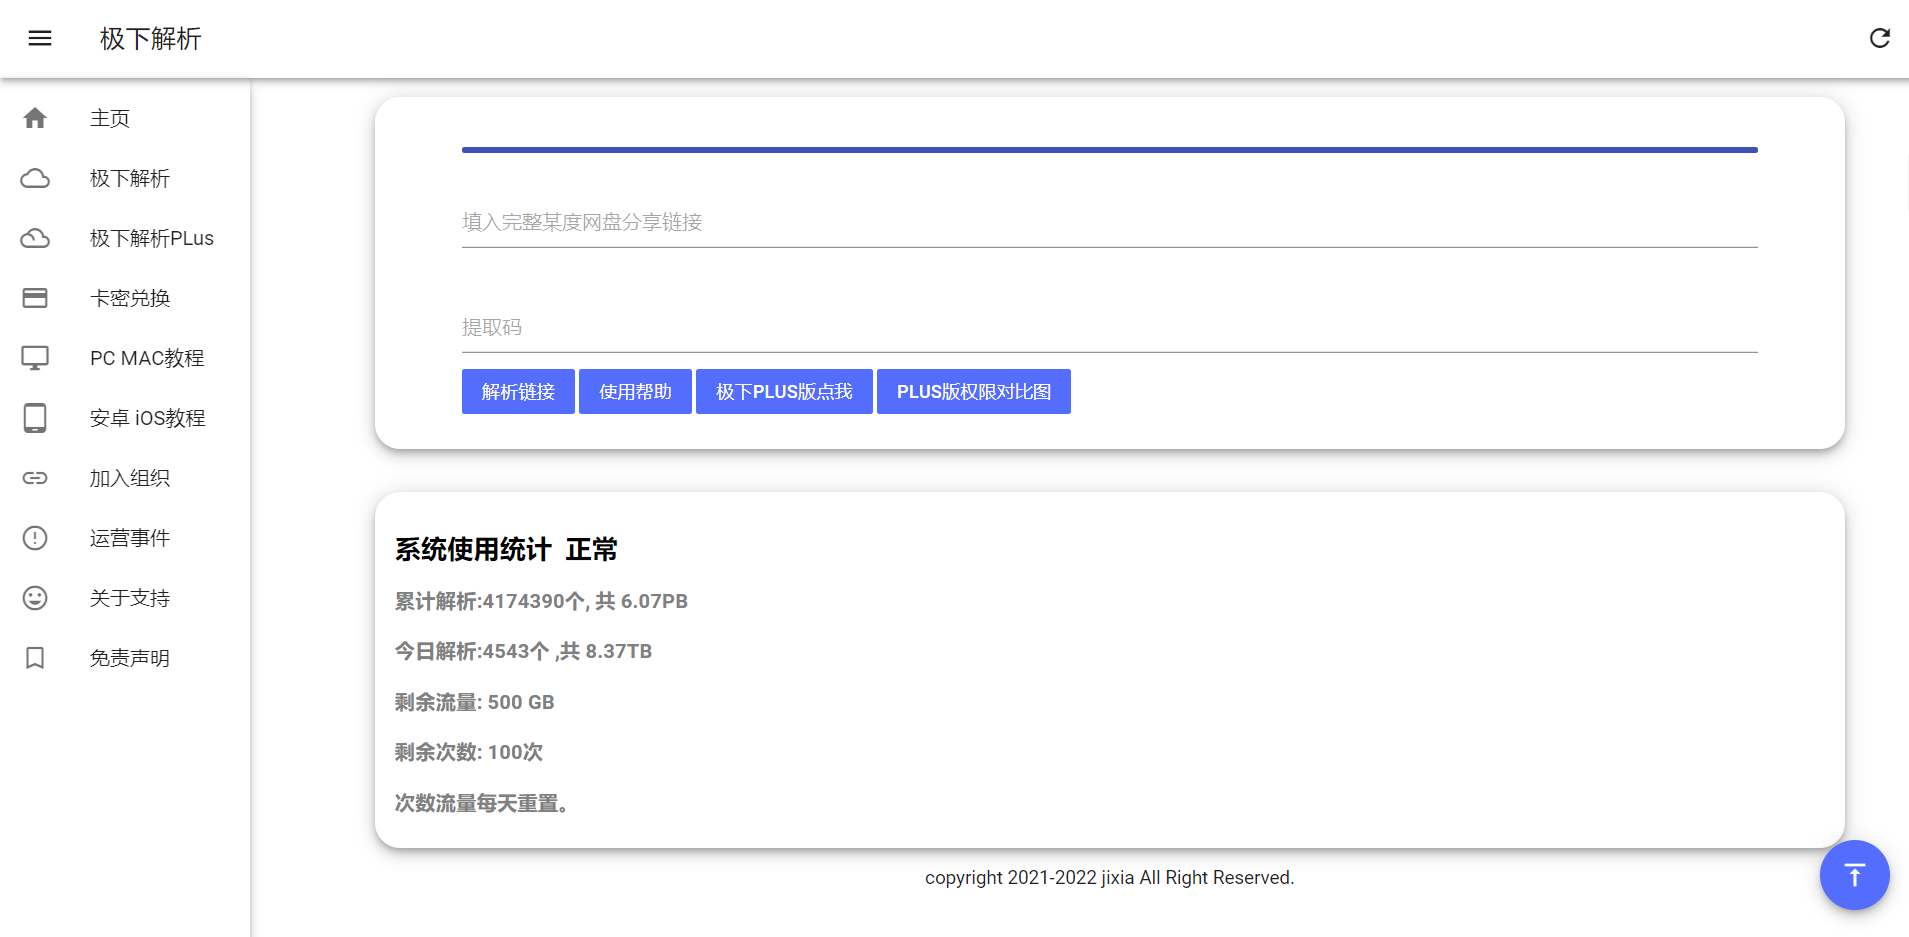Click the 今日解析:4543个 statistic line
The height and width of the screenshot is (937, 1909).
(x=523, y=651)
